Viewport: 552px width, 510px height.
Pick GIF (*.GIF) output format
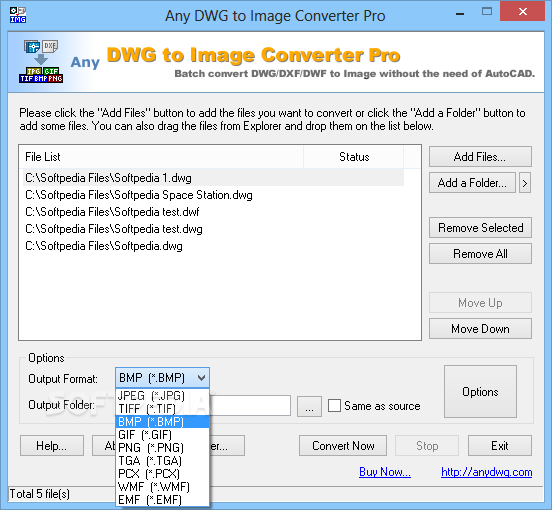[162, 435]
